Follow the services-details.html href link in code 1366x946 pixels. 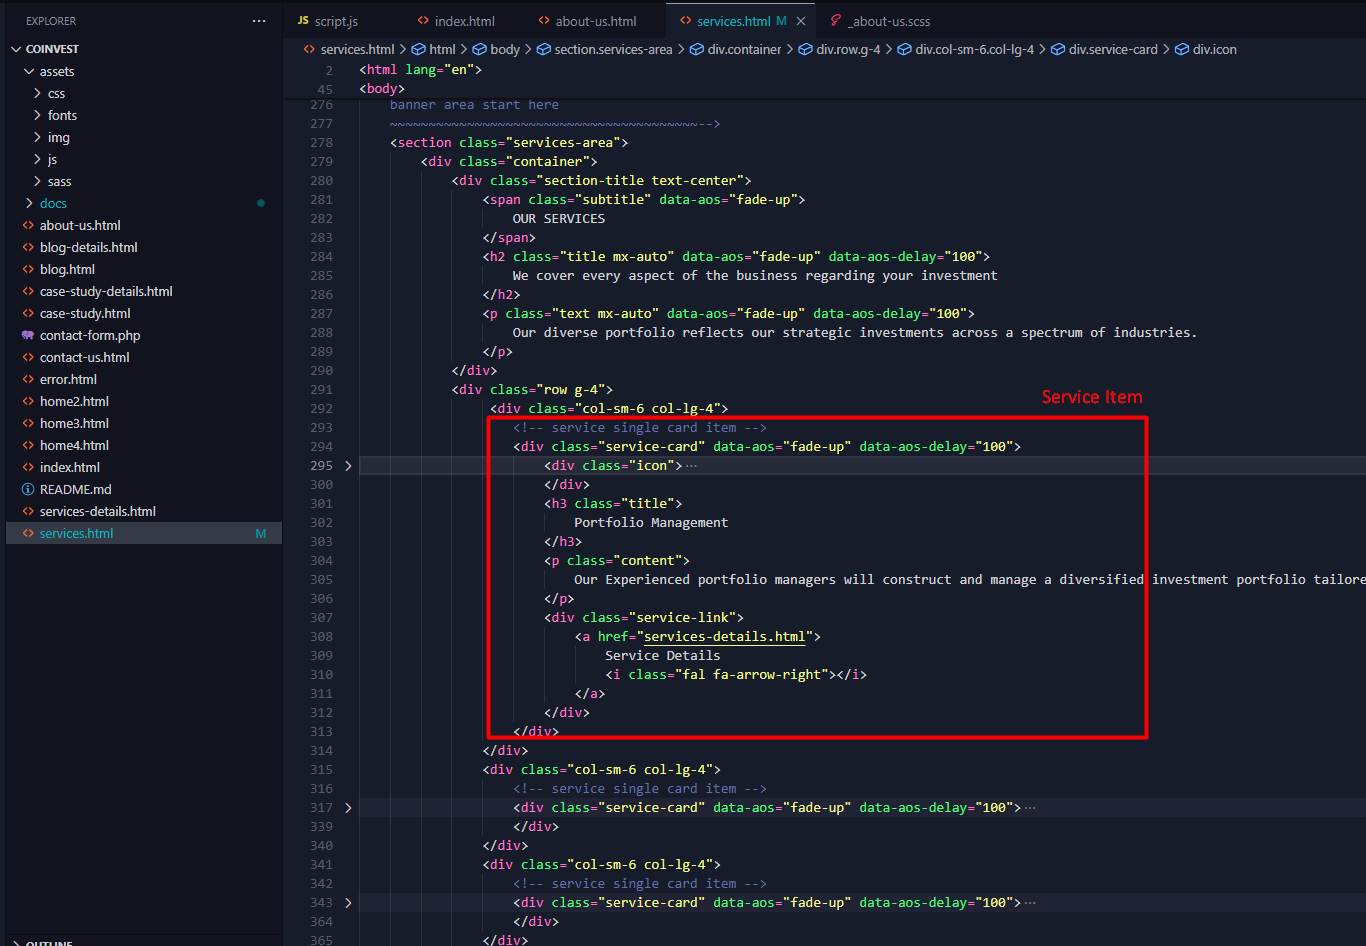pos(724,637)
